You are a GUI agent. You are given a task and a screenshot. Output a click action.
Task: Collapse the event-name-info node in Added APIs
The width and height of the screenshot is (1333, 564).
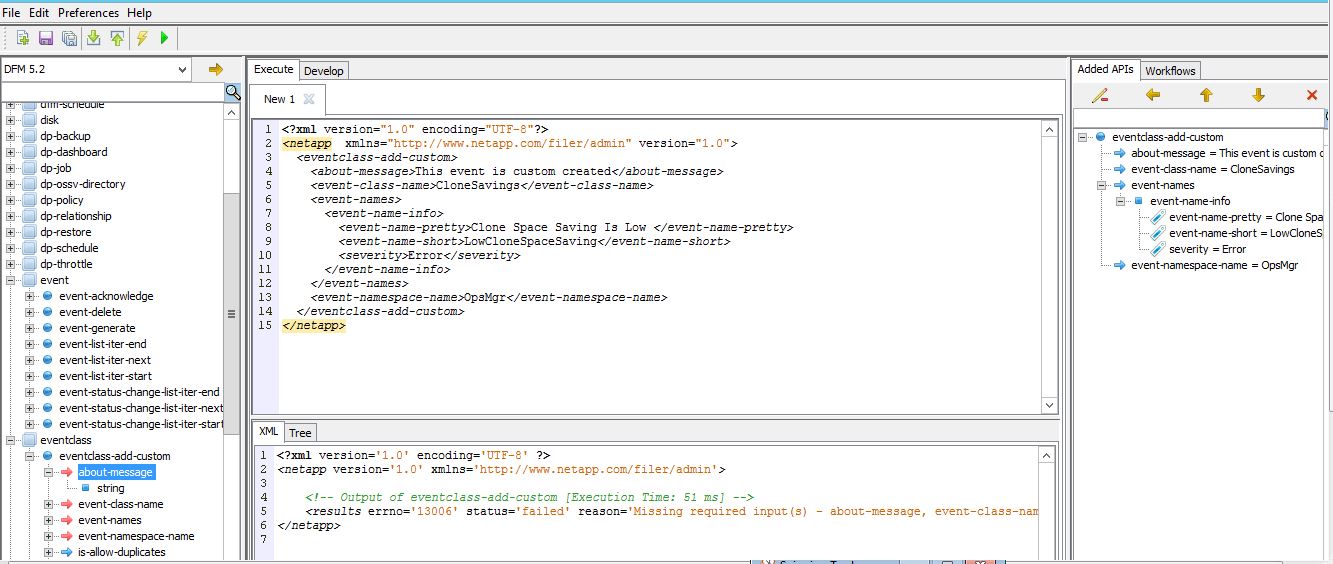point(1121,201)
